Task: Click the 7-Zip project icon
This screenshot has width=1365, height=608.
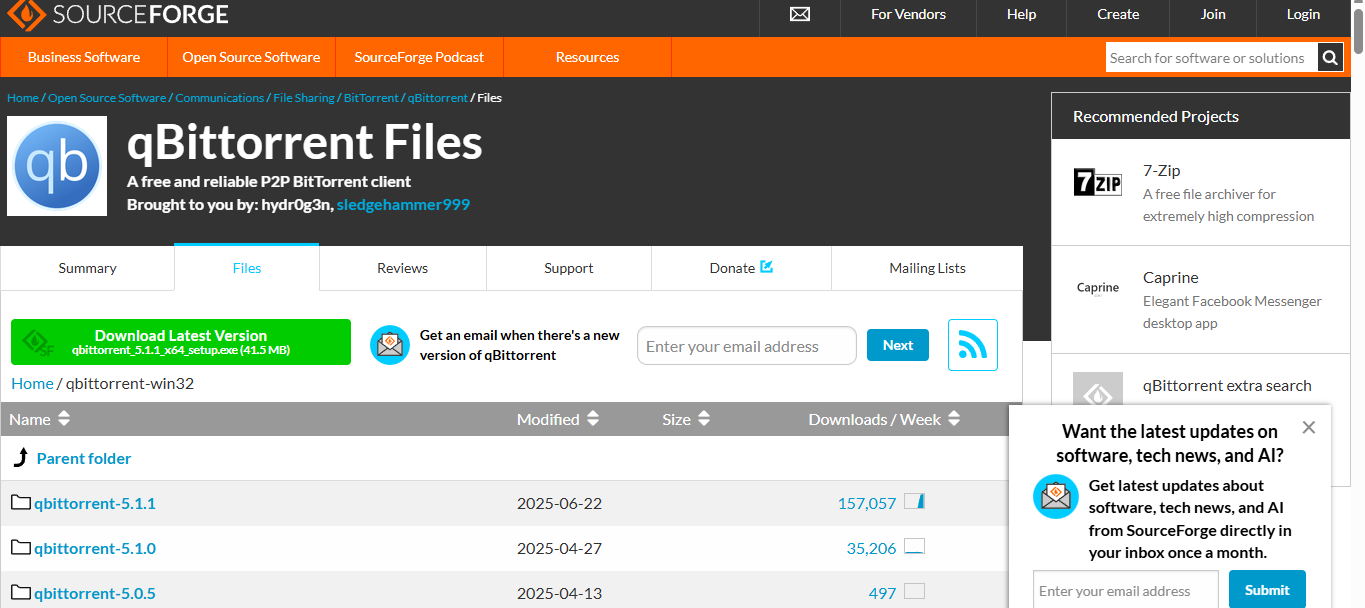Action: click(x=1098, y=182)
